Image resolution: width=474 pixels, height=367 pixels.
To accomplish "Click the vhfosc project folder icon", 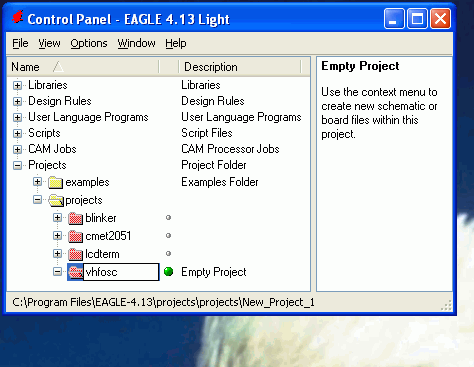I will 75,272.
